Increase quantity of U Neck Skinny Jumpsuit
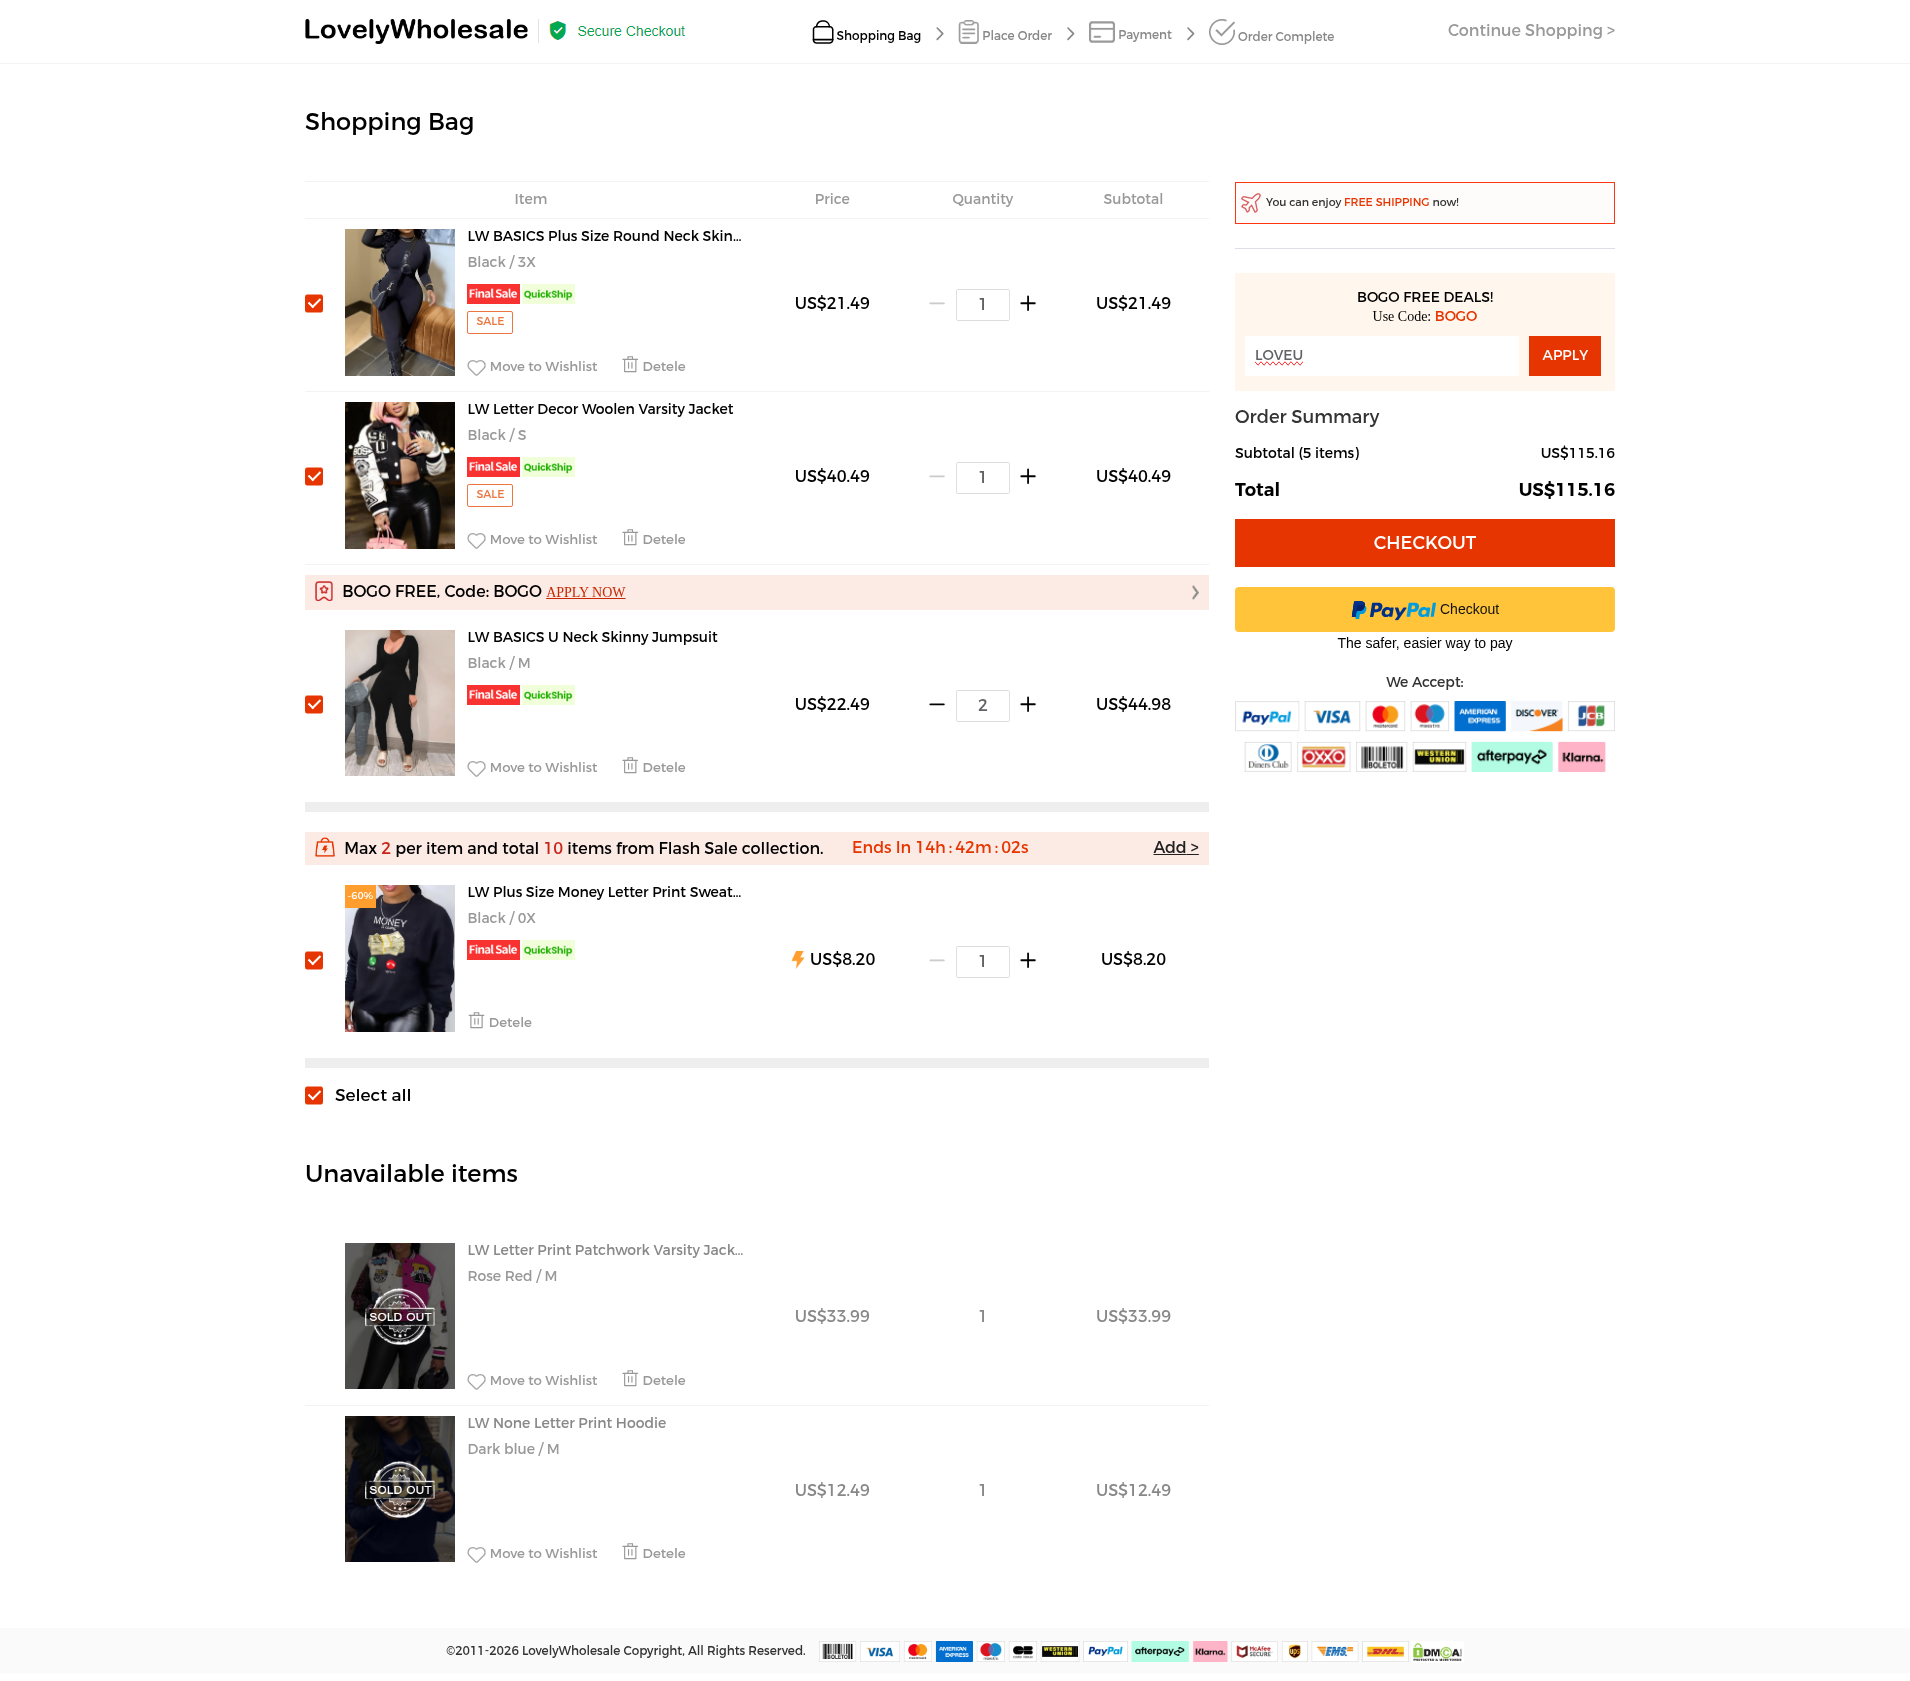 click(1028, 705)
